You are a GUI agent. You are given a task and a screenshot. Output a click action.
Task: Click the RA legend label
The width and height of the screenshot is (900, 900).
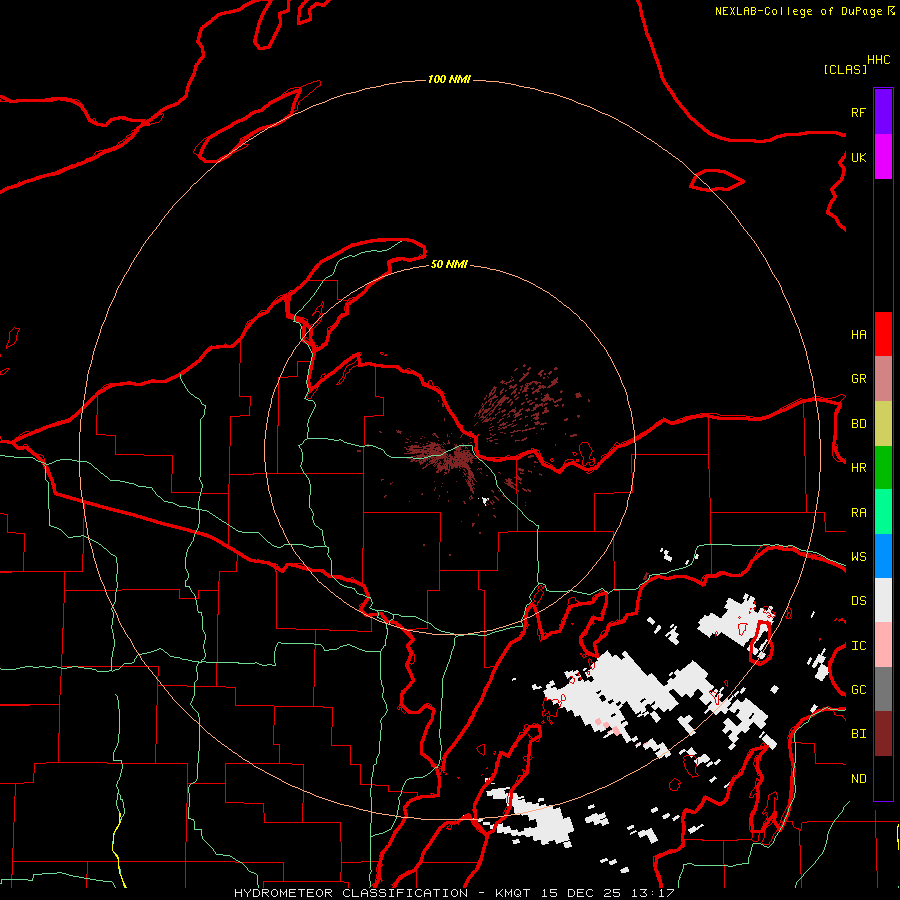click(x=858, y=513)
